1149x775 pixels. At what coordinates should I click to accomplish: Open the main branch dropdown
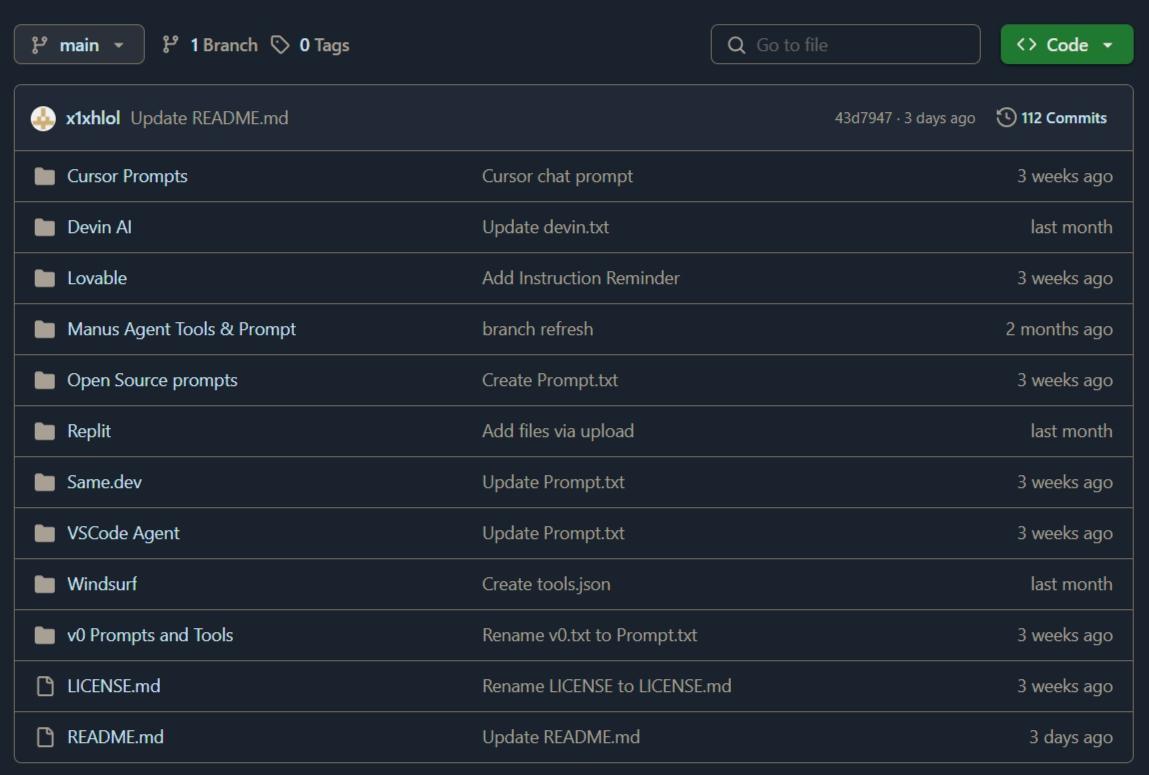pyautogui.click(x=79, y=45)
